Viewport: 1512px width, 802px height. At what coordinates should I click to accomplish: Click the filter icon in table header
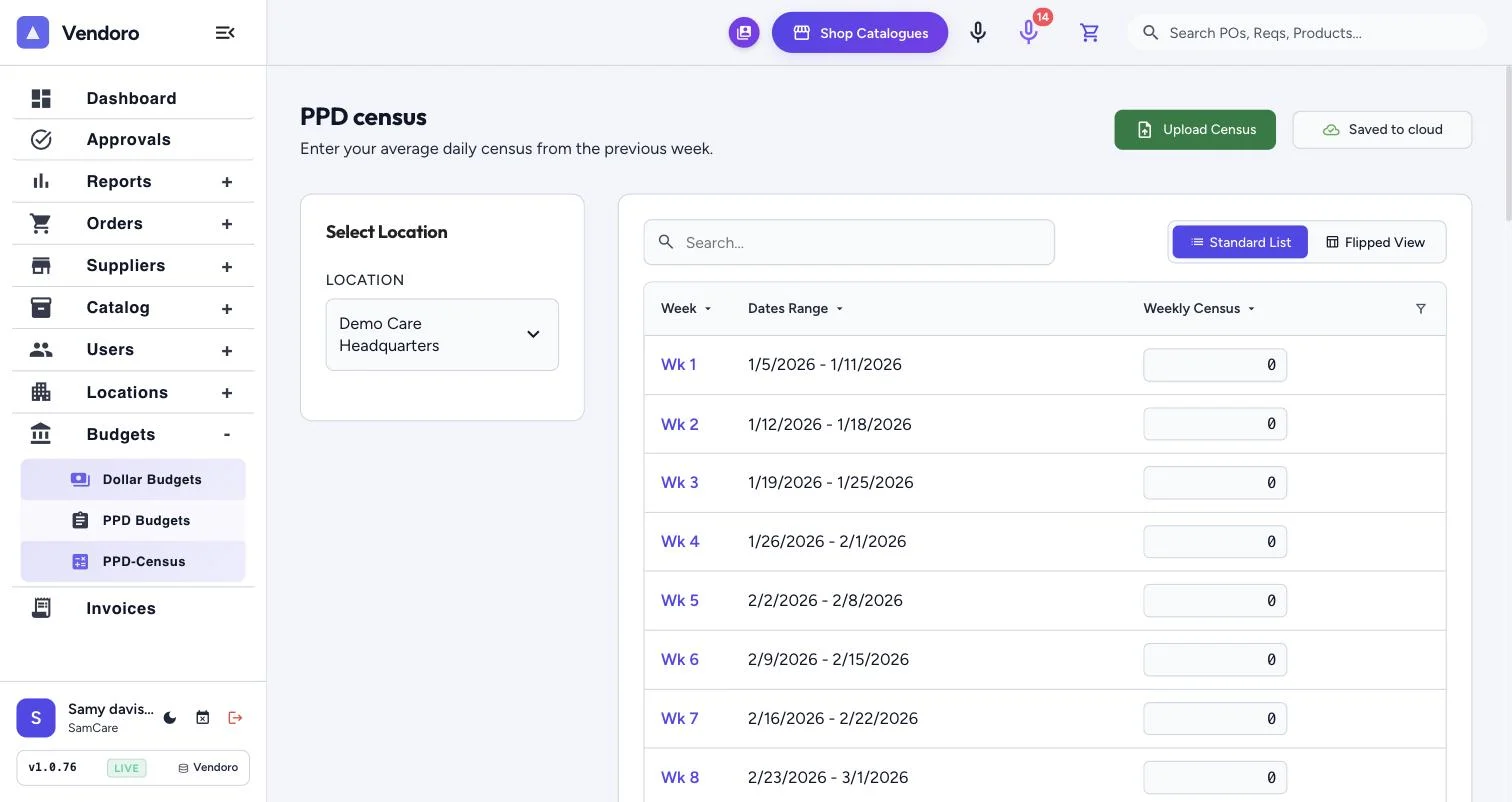click(1421, 309)
